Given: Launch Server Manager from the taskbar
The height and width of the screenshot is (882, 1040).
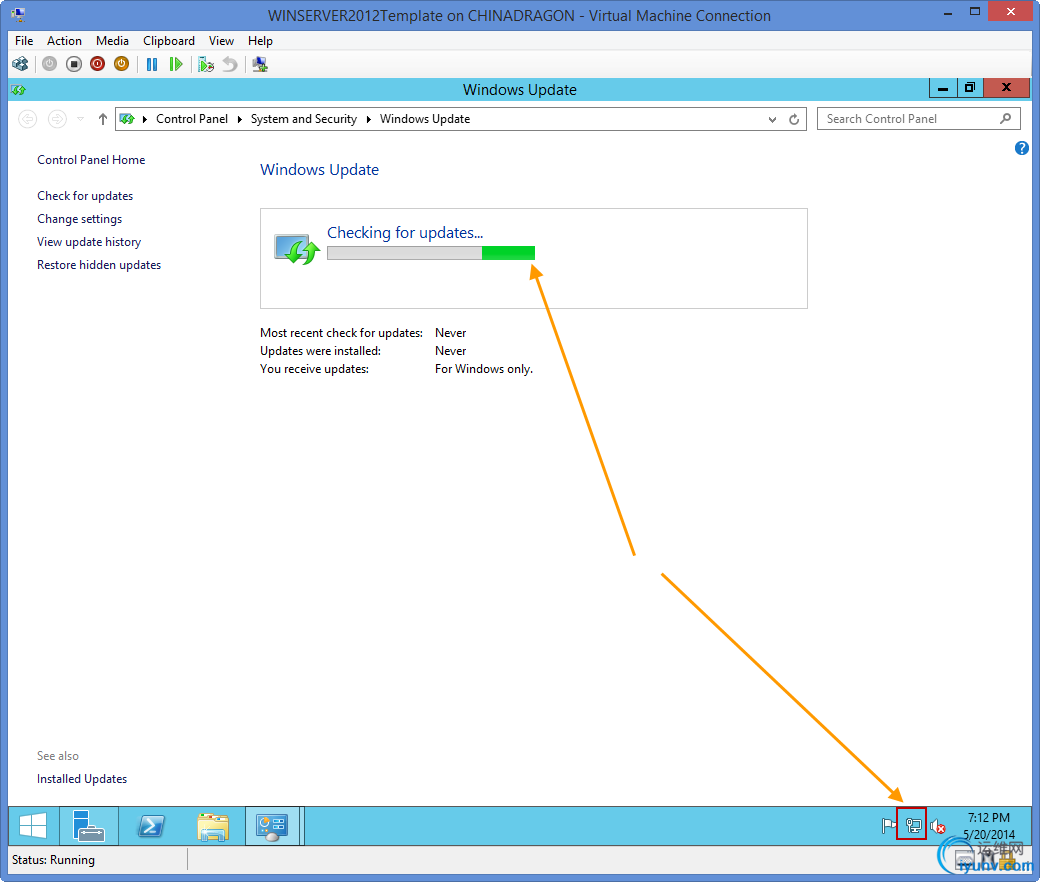Looking at the screenshot, I should click(89, 826).
